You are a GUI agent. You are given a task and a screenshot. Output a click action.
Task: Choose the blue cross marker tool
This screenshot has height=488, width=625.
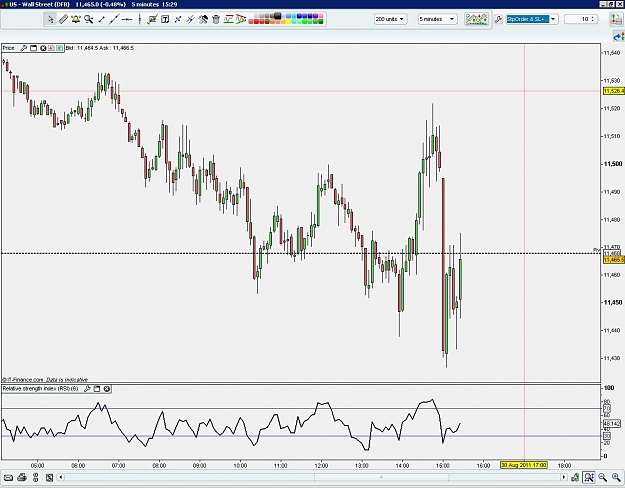pyautogui.click(x=178, y=19)
